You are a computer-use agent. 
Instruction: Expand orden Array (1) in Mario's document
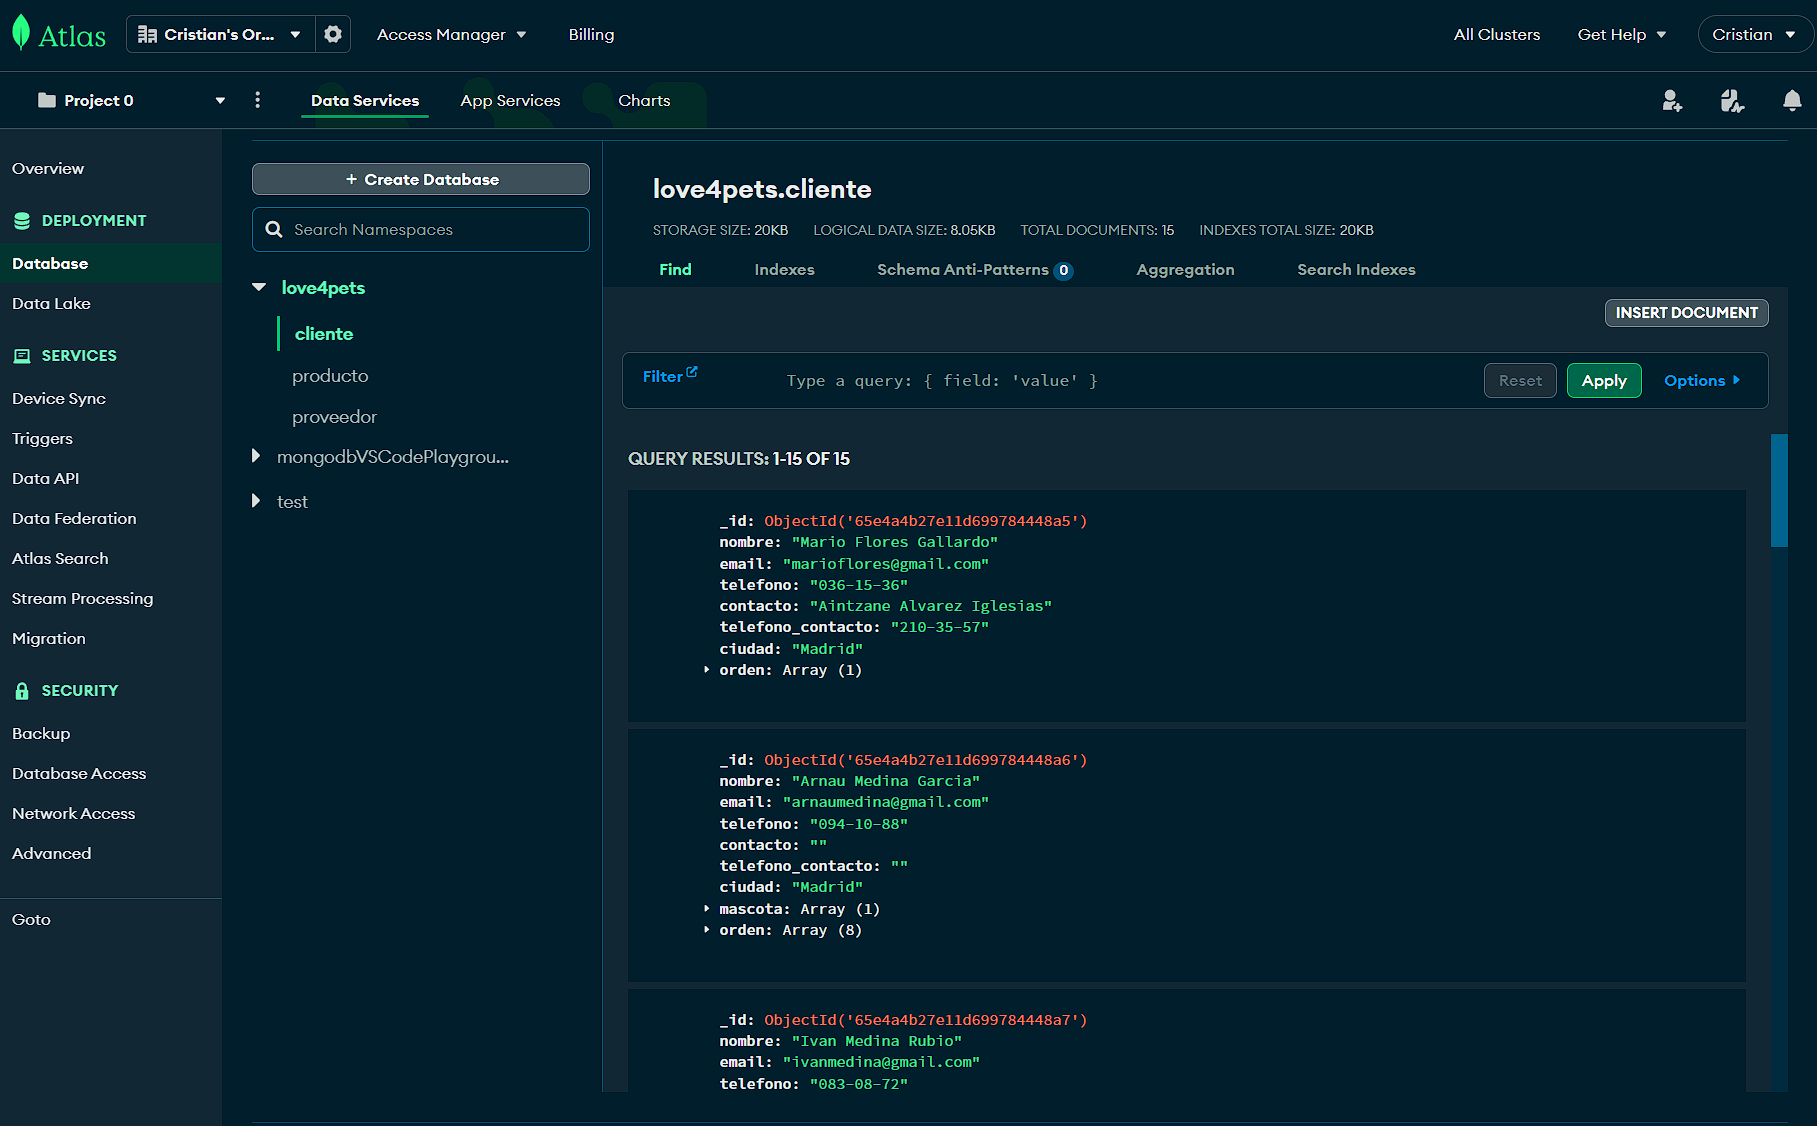706,670
